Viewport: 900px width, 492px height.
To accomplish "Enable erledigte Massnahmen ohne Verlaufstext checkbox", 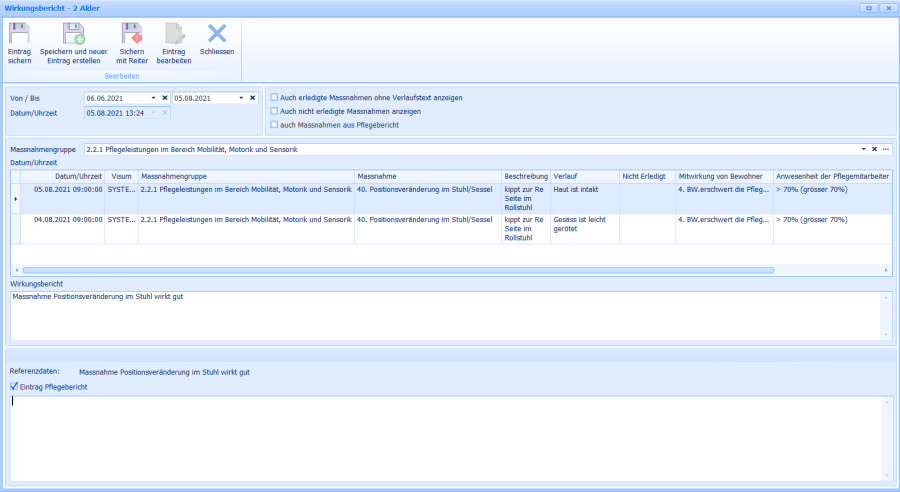I will [x=275, y=98].
